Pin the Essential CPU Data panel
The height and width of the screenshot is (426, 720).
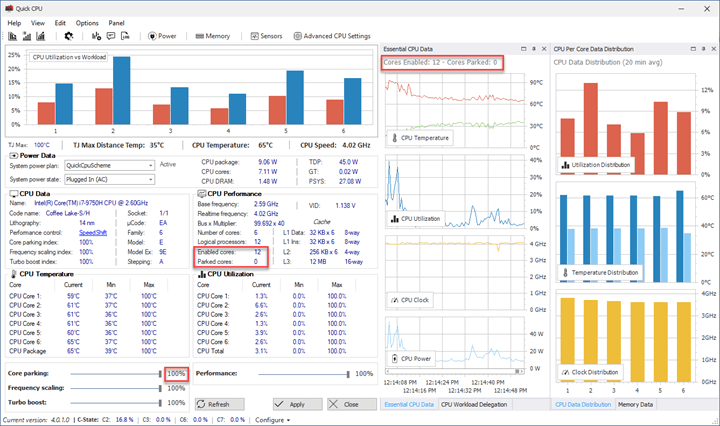pos(534,49)
